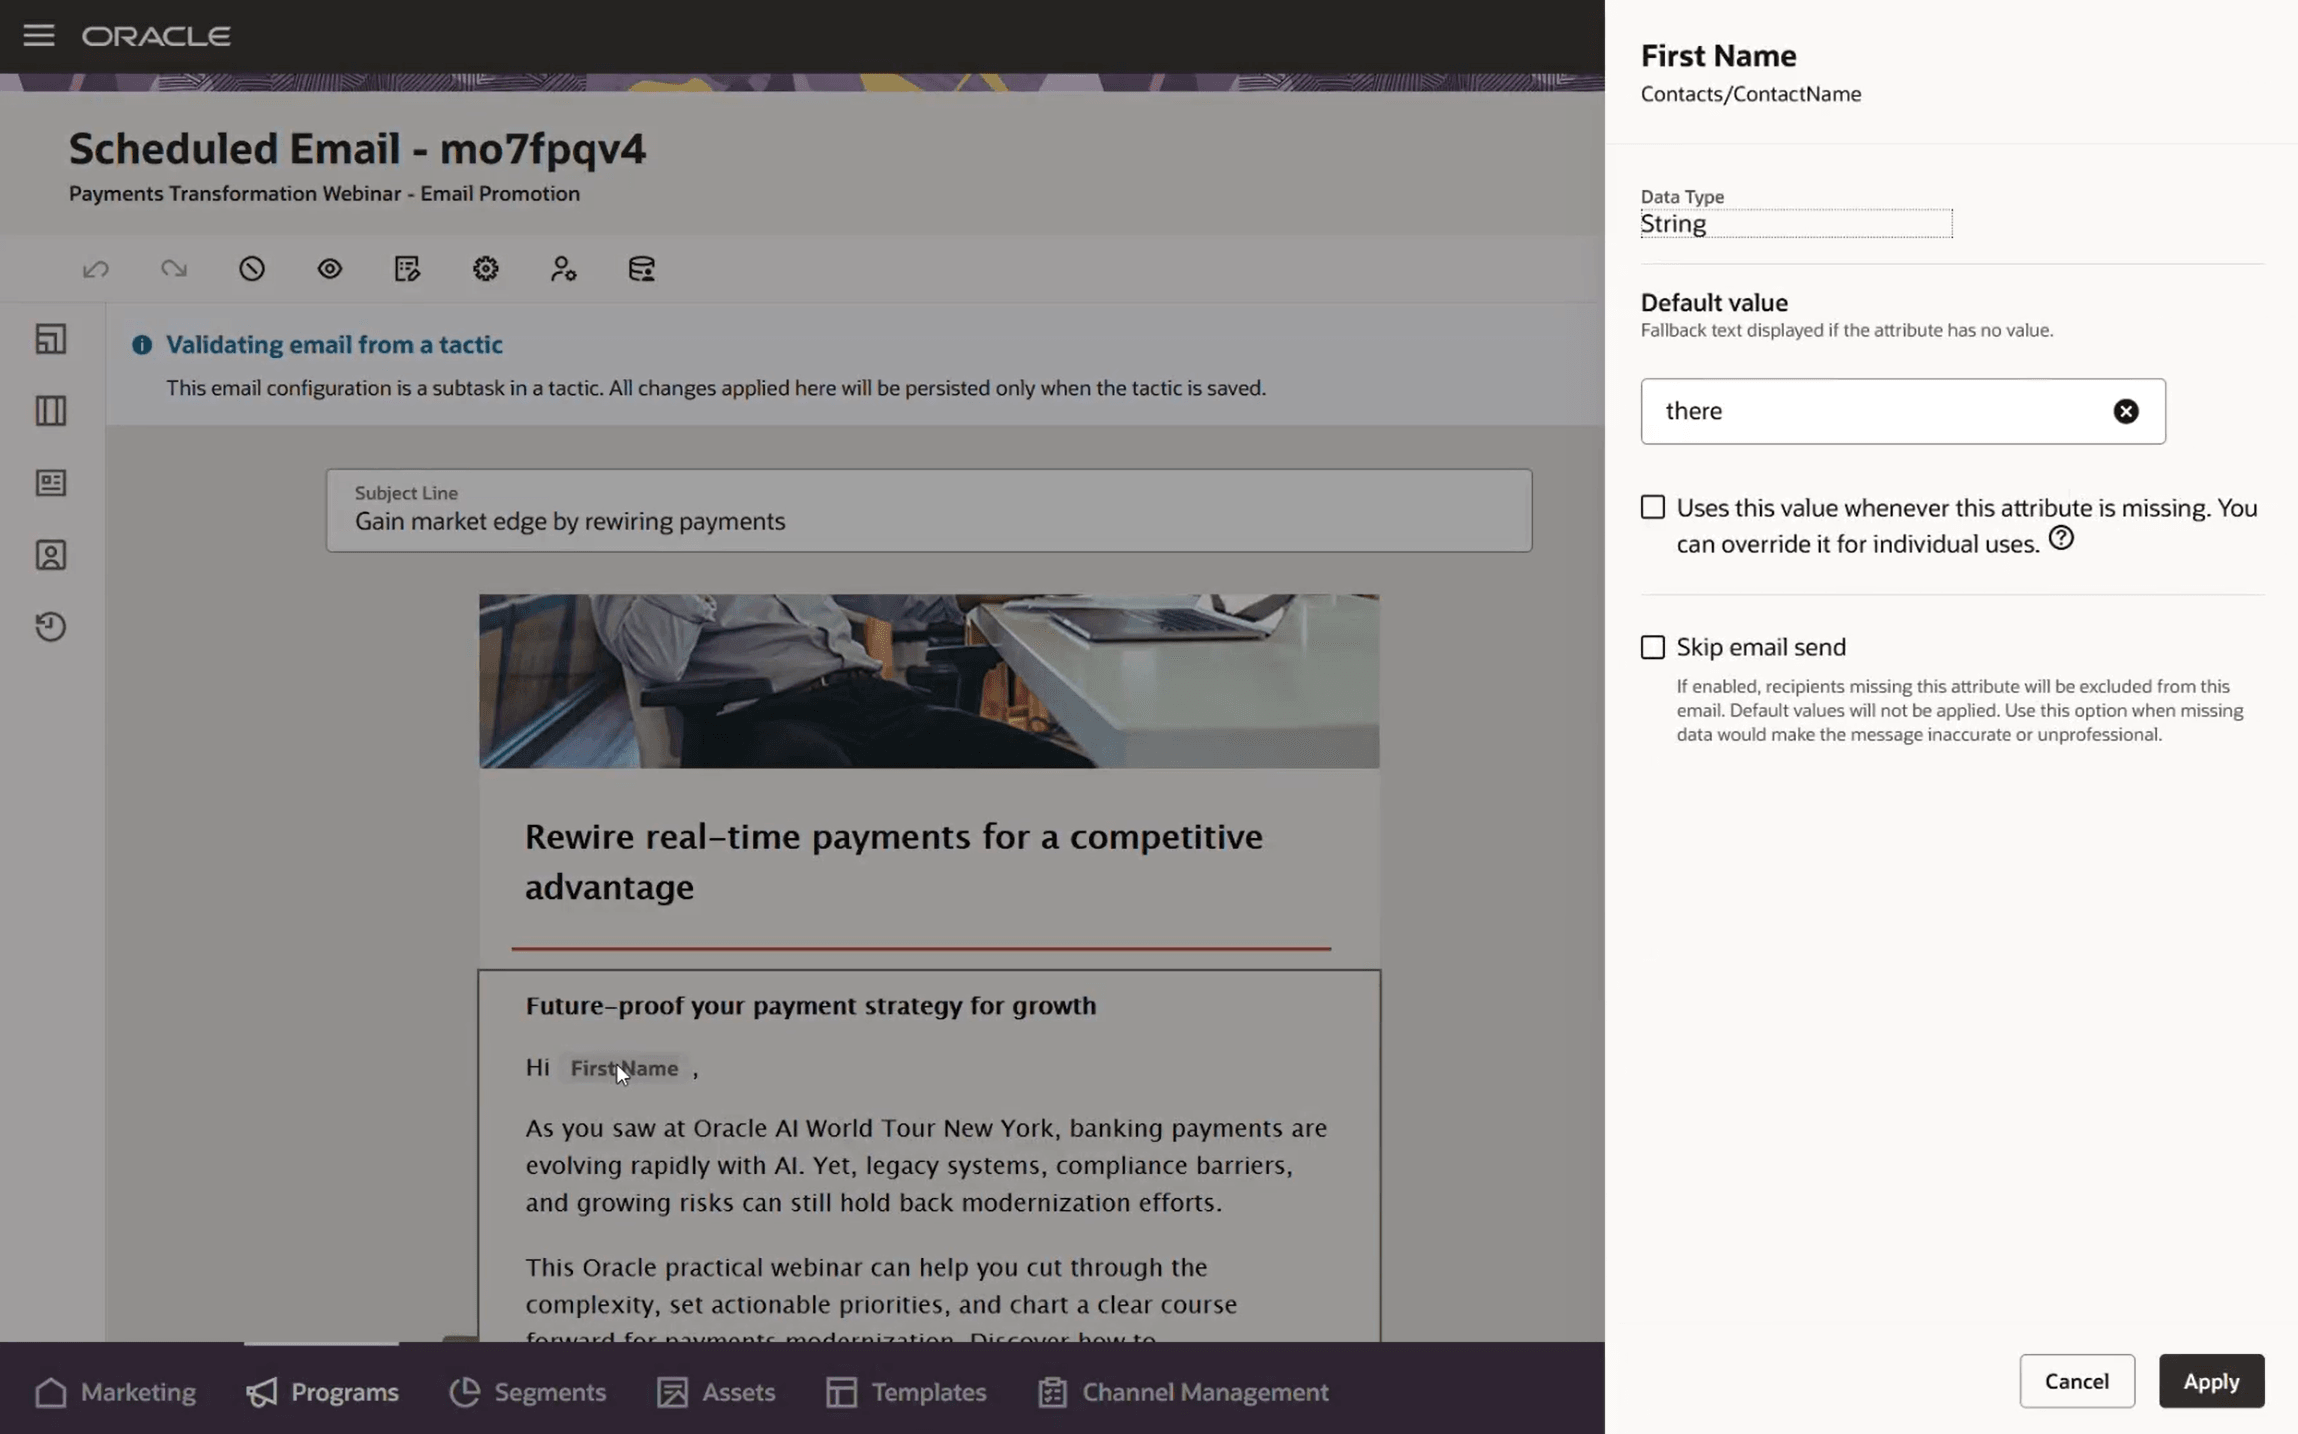Screen dimensions: 2298x1434
Task: Open the content block sidebar icon
Action: (x=51, y=483)
